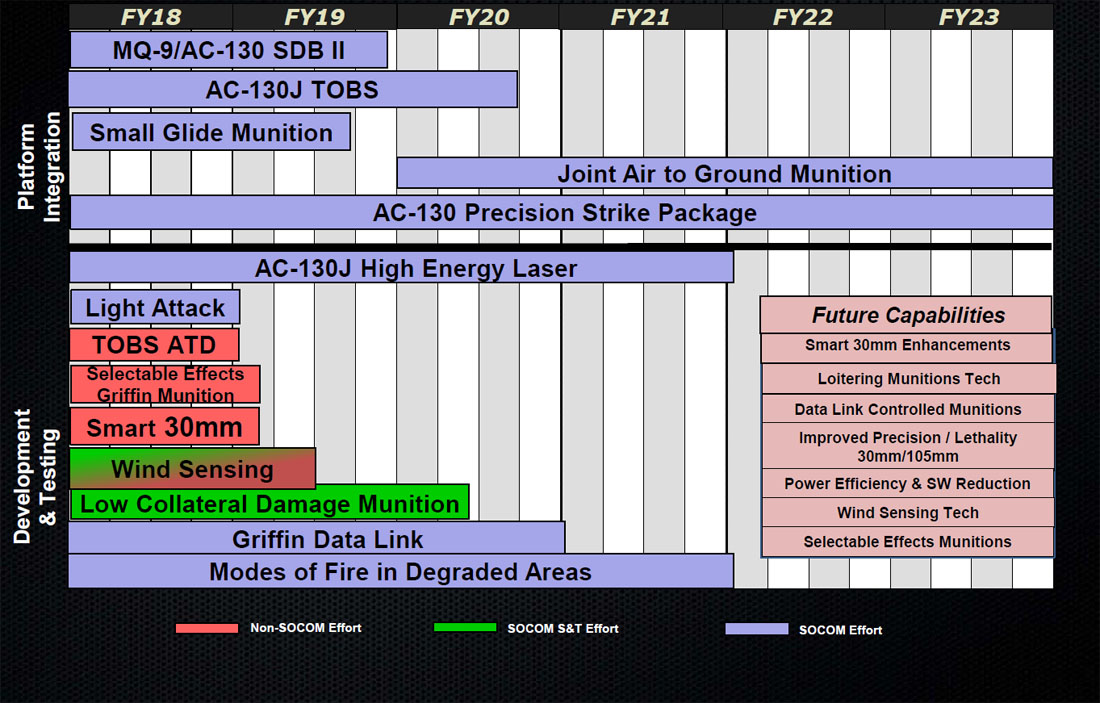Select the TOBS ATD red bar
Screen dimensions: 1100x703
click(x=154, y=344)
